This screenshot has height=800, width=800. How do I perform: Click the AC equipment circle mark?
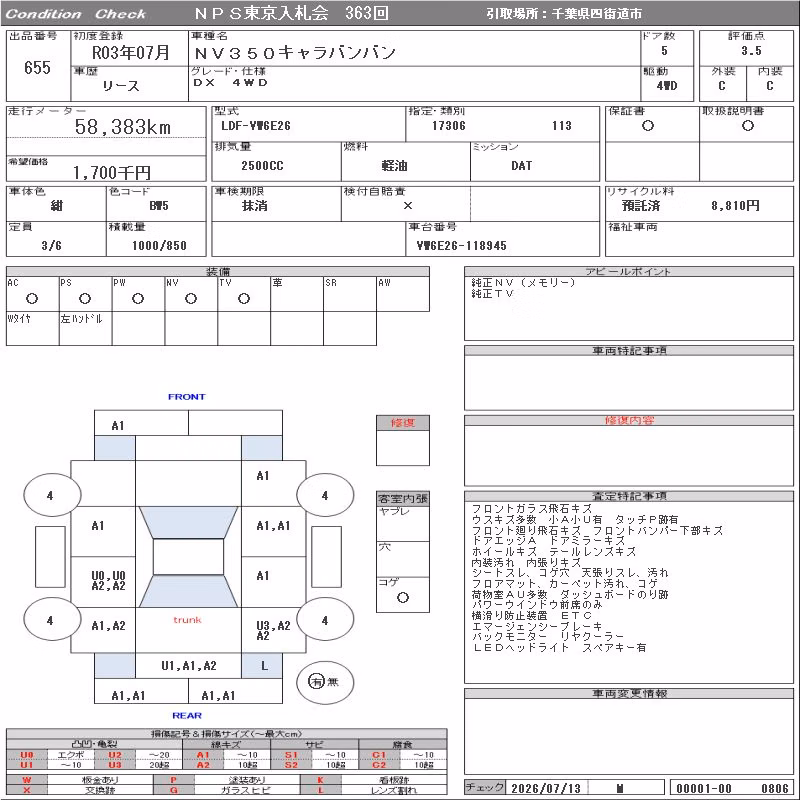(32, 298)
